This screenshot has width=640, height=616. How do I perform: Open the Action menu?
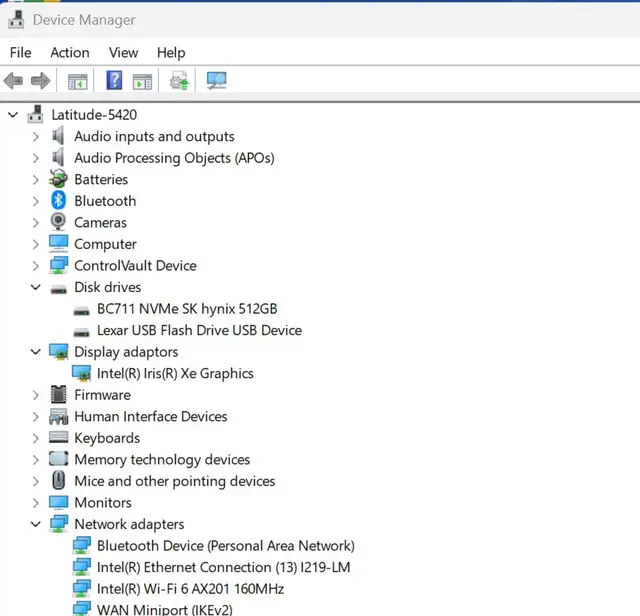pyautogui.click(x=70, y=53)
